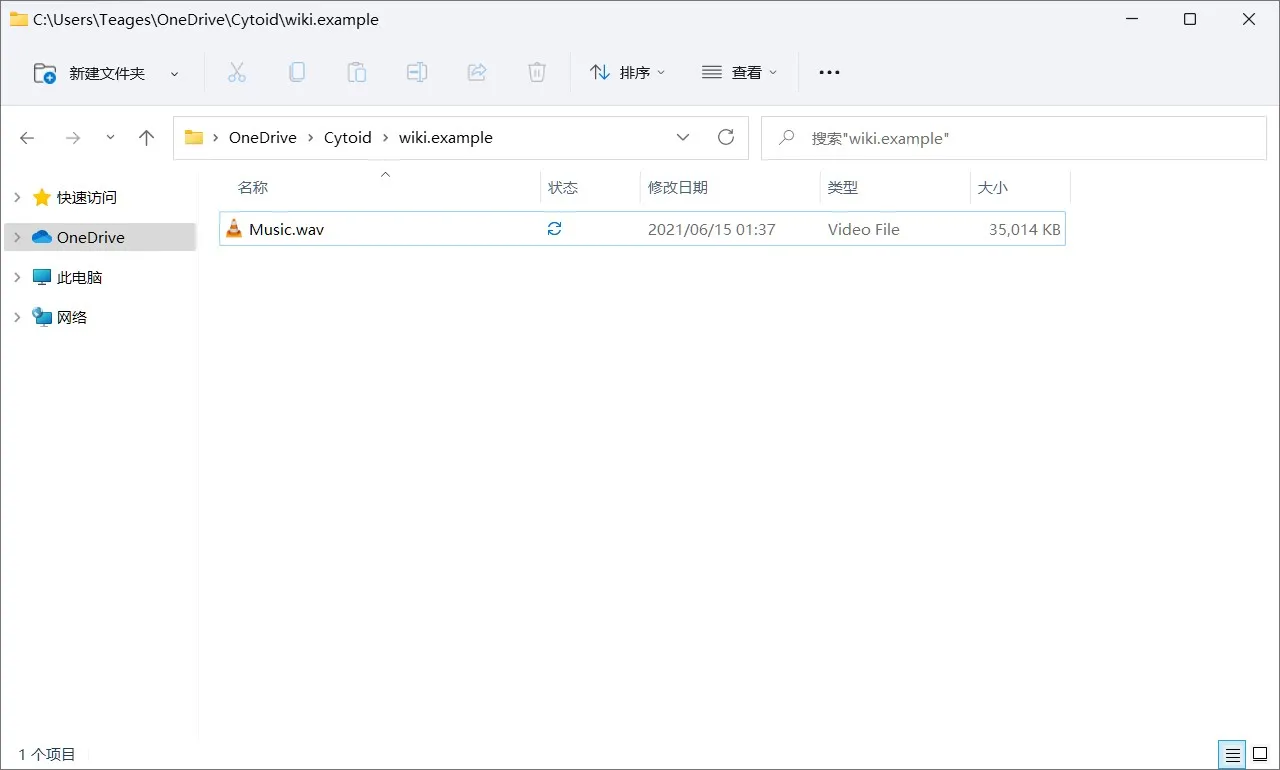The image size is (1280, 770).
Task: Switch to large icons view toggle
Action: coord(1260,754)
